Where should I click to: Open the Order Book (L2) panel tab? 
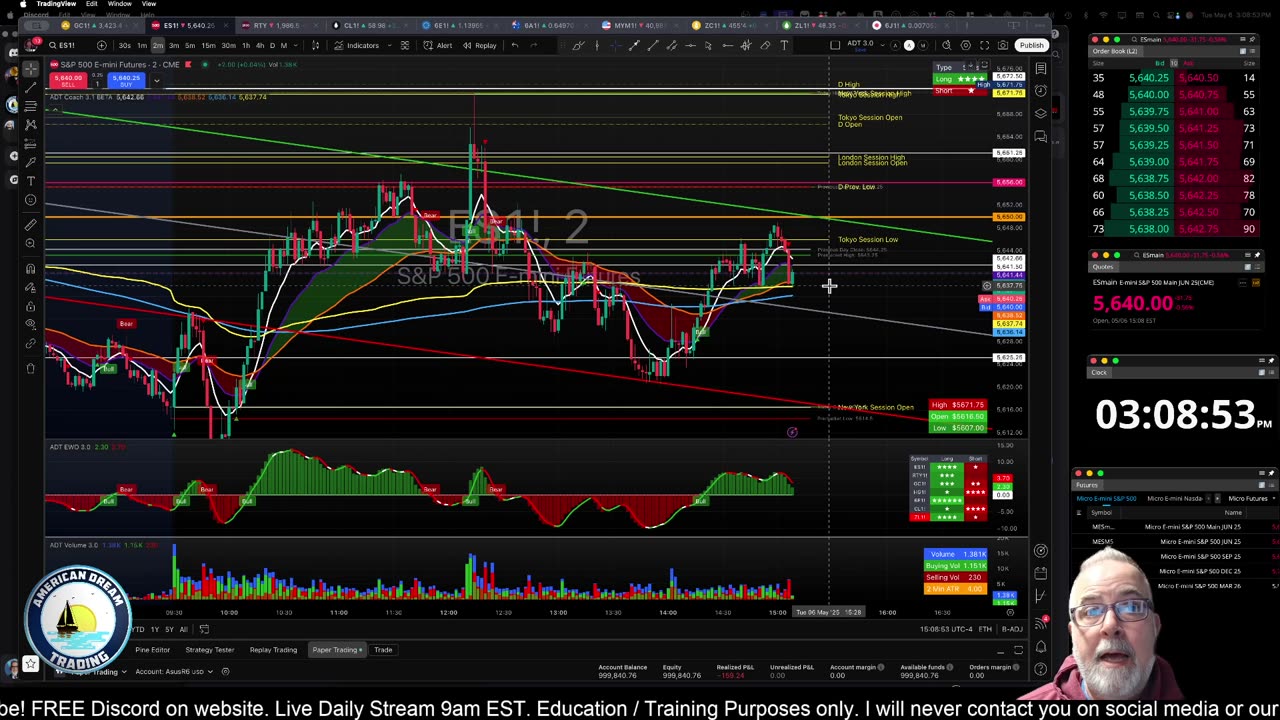tap(1116, 51)
